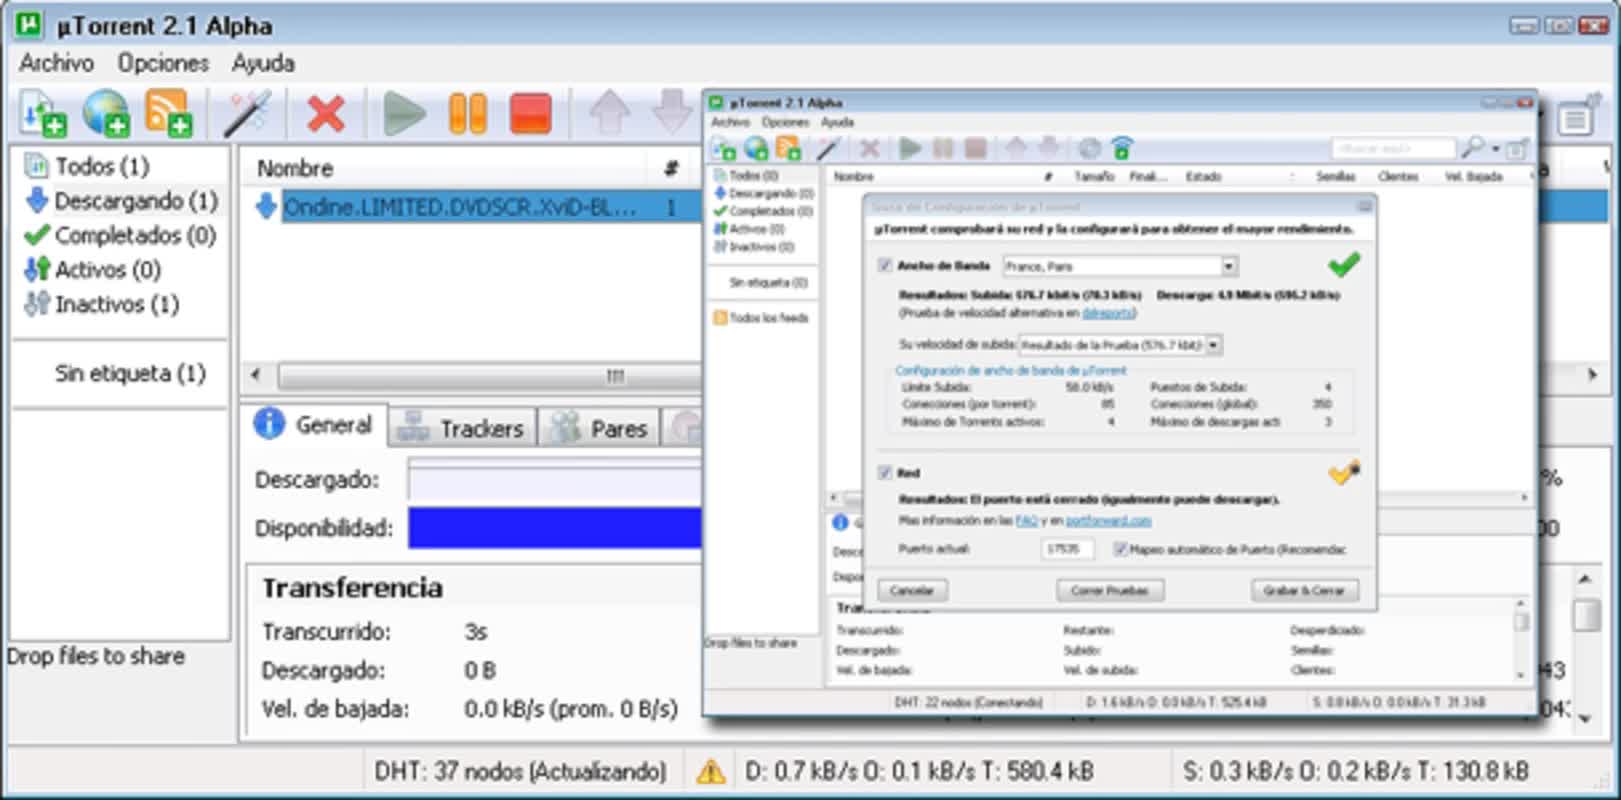The height and width of the screenshot is (800, 1621).
Task: Select Activos (0) in large sidebar
Action: coord(93,270)
